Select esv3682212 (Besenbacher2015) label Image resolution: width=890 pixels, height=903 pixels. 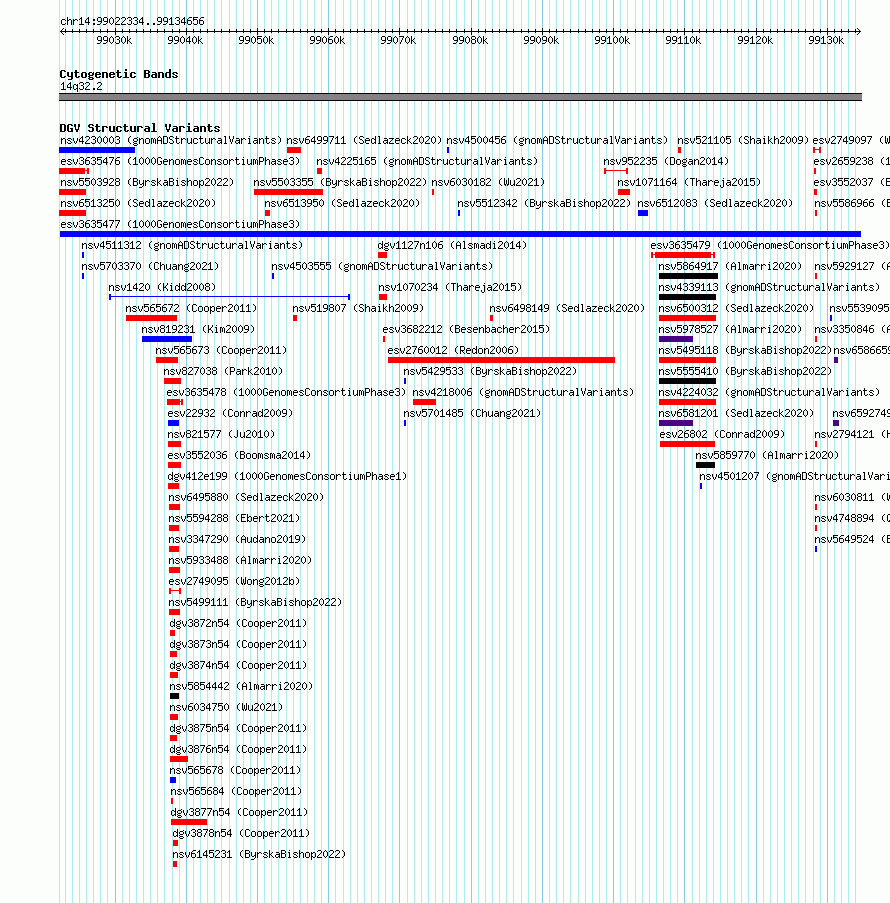click(x=466, y=329)
